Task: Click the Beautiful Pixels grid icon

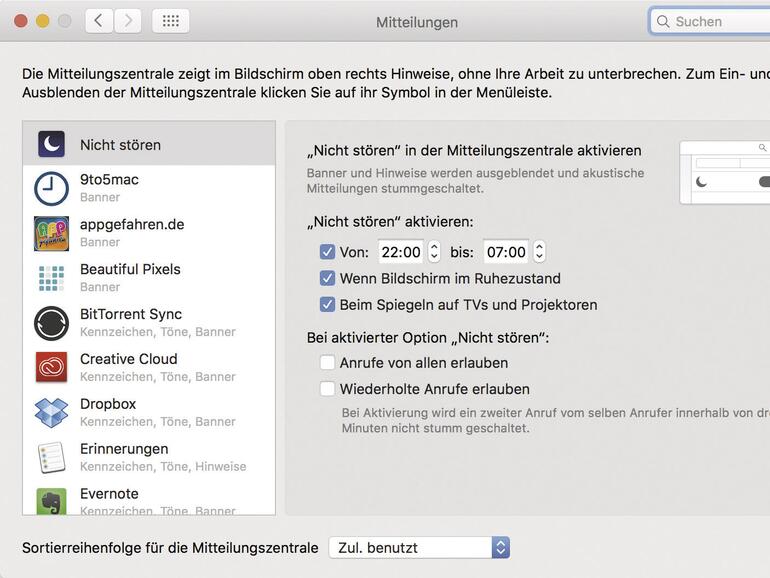Action: [x=51, y=278]
